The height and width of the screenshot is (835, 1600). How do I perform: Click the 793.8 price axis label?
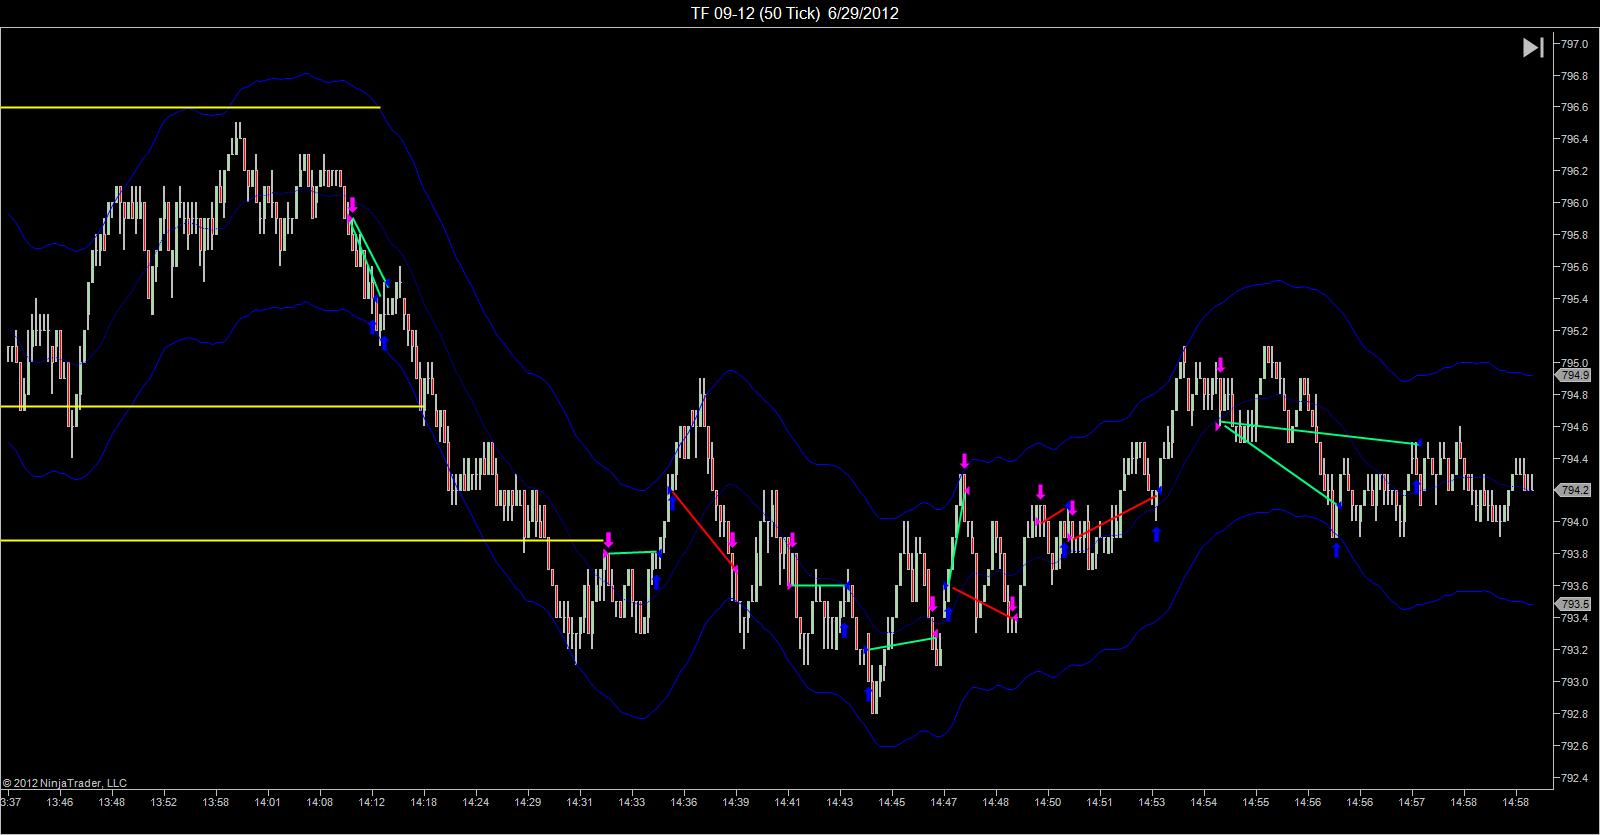1575,555
